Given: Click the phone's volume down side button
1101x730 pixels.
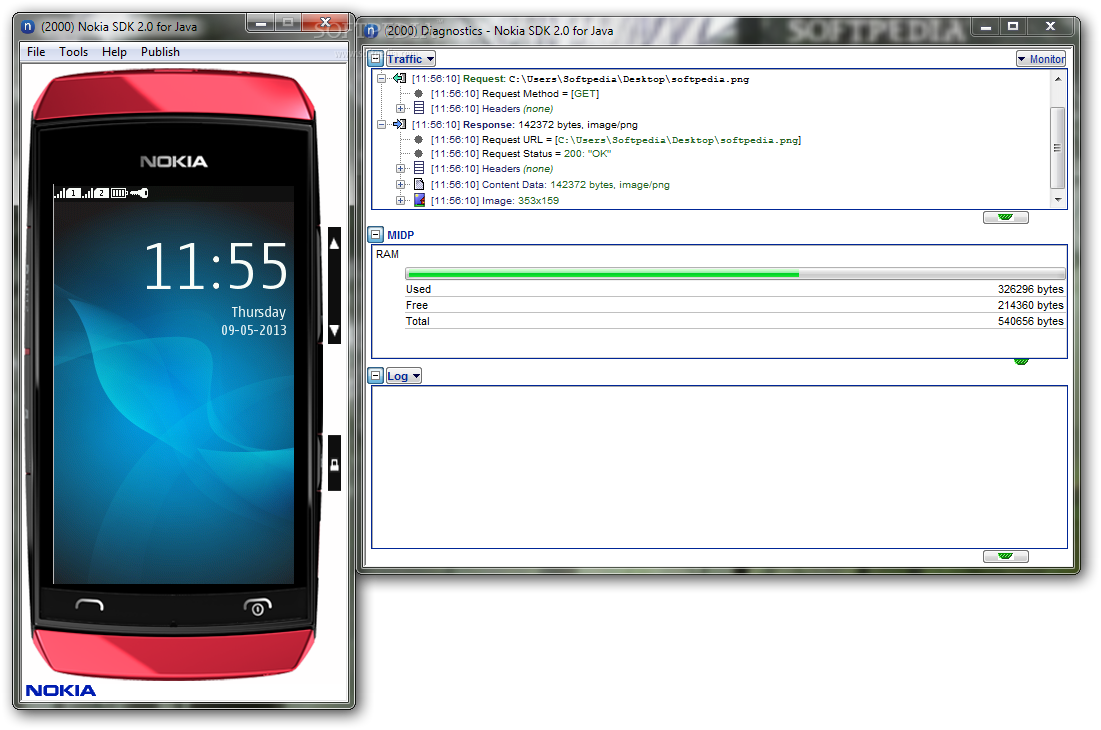Looking at the screenshot, I should coord(334,329).
